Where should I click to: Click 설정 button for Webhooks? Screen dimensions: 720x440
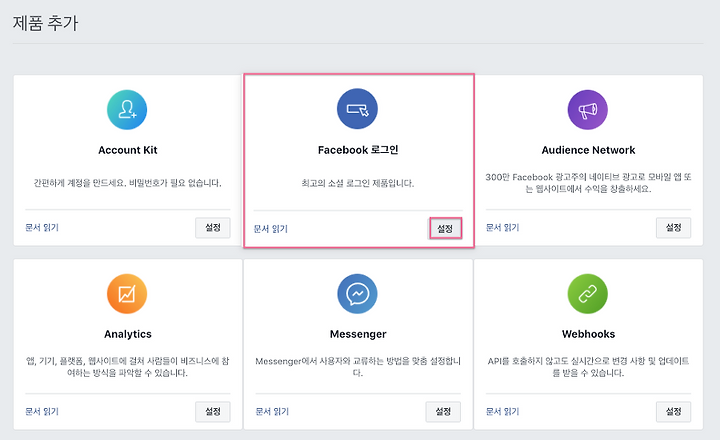click(x=673, y=412)
